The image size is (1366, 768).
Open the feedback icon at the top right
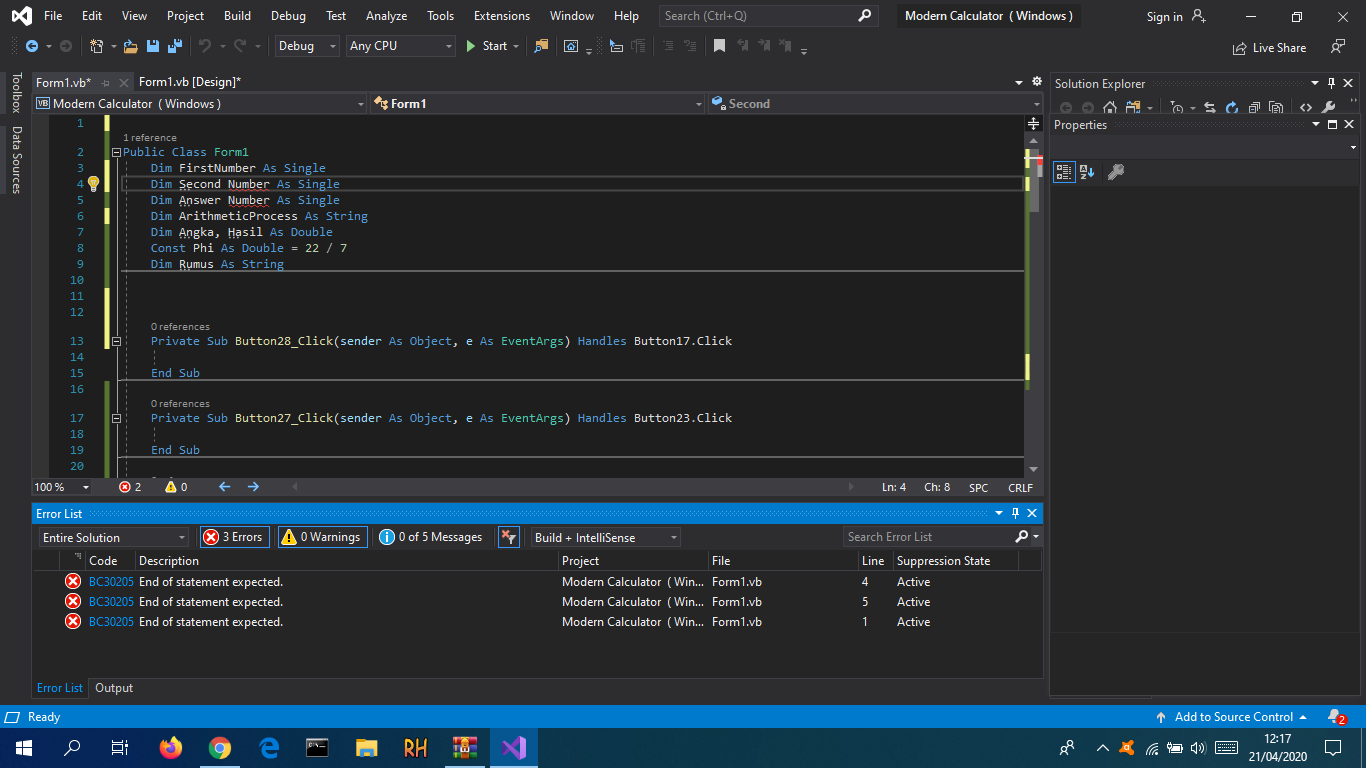pos(1338,46)
